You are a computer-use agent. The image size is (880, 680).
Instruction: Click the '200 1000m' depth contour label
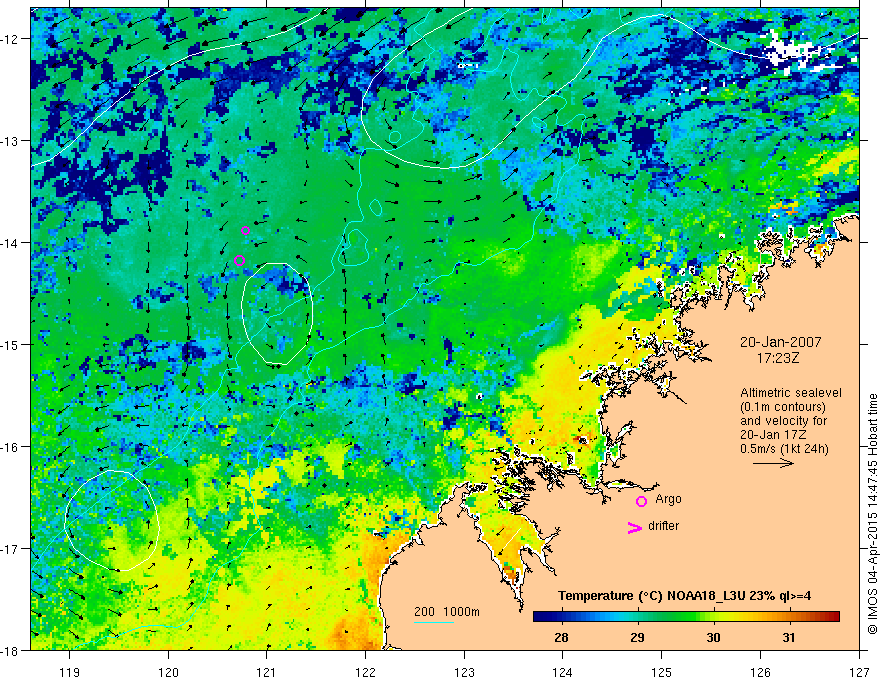[x=447, y=612]
